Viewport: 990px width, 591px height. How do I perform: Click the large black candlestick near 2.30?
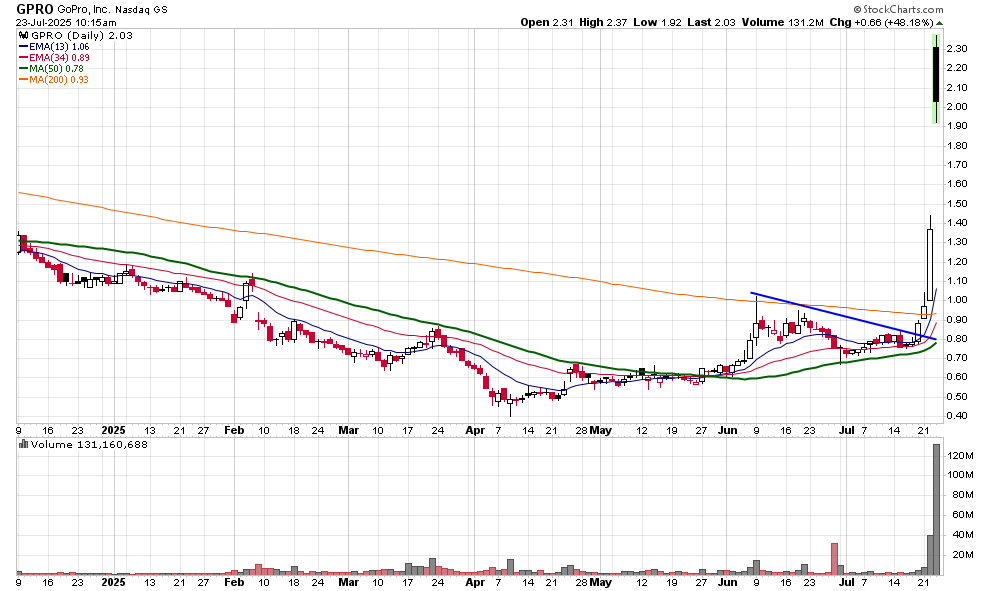click(936, 74)
